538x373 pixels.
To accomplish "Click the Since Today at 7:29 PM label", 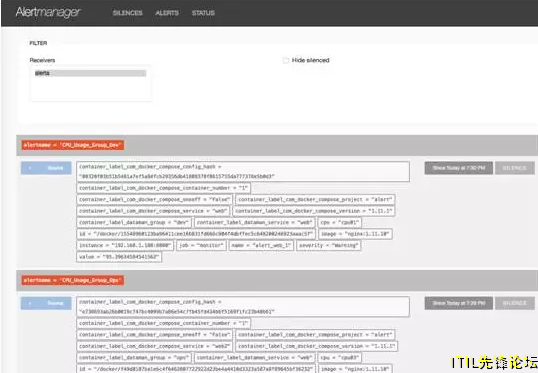I will pyautogui.click(x=459, y=303).
